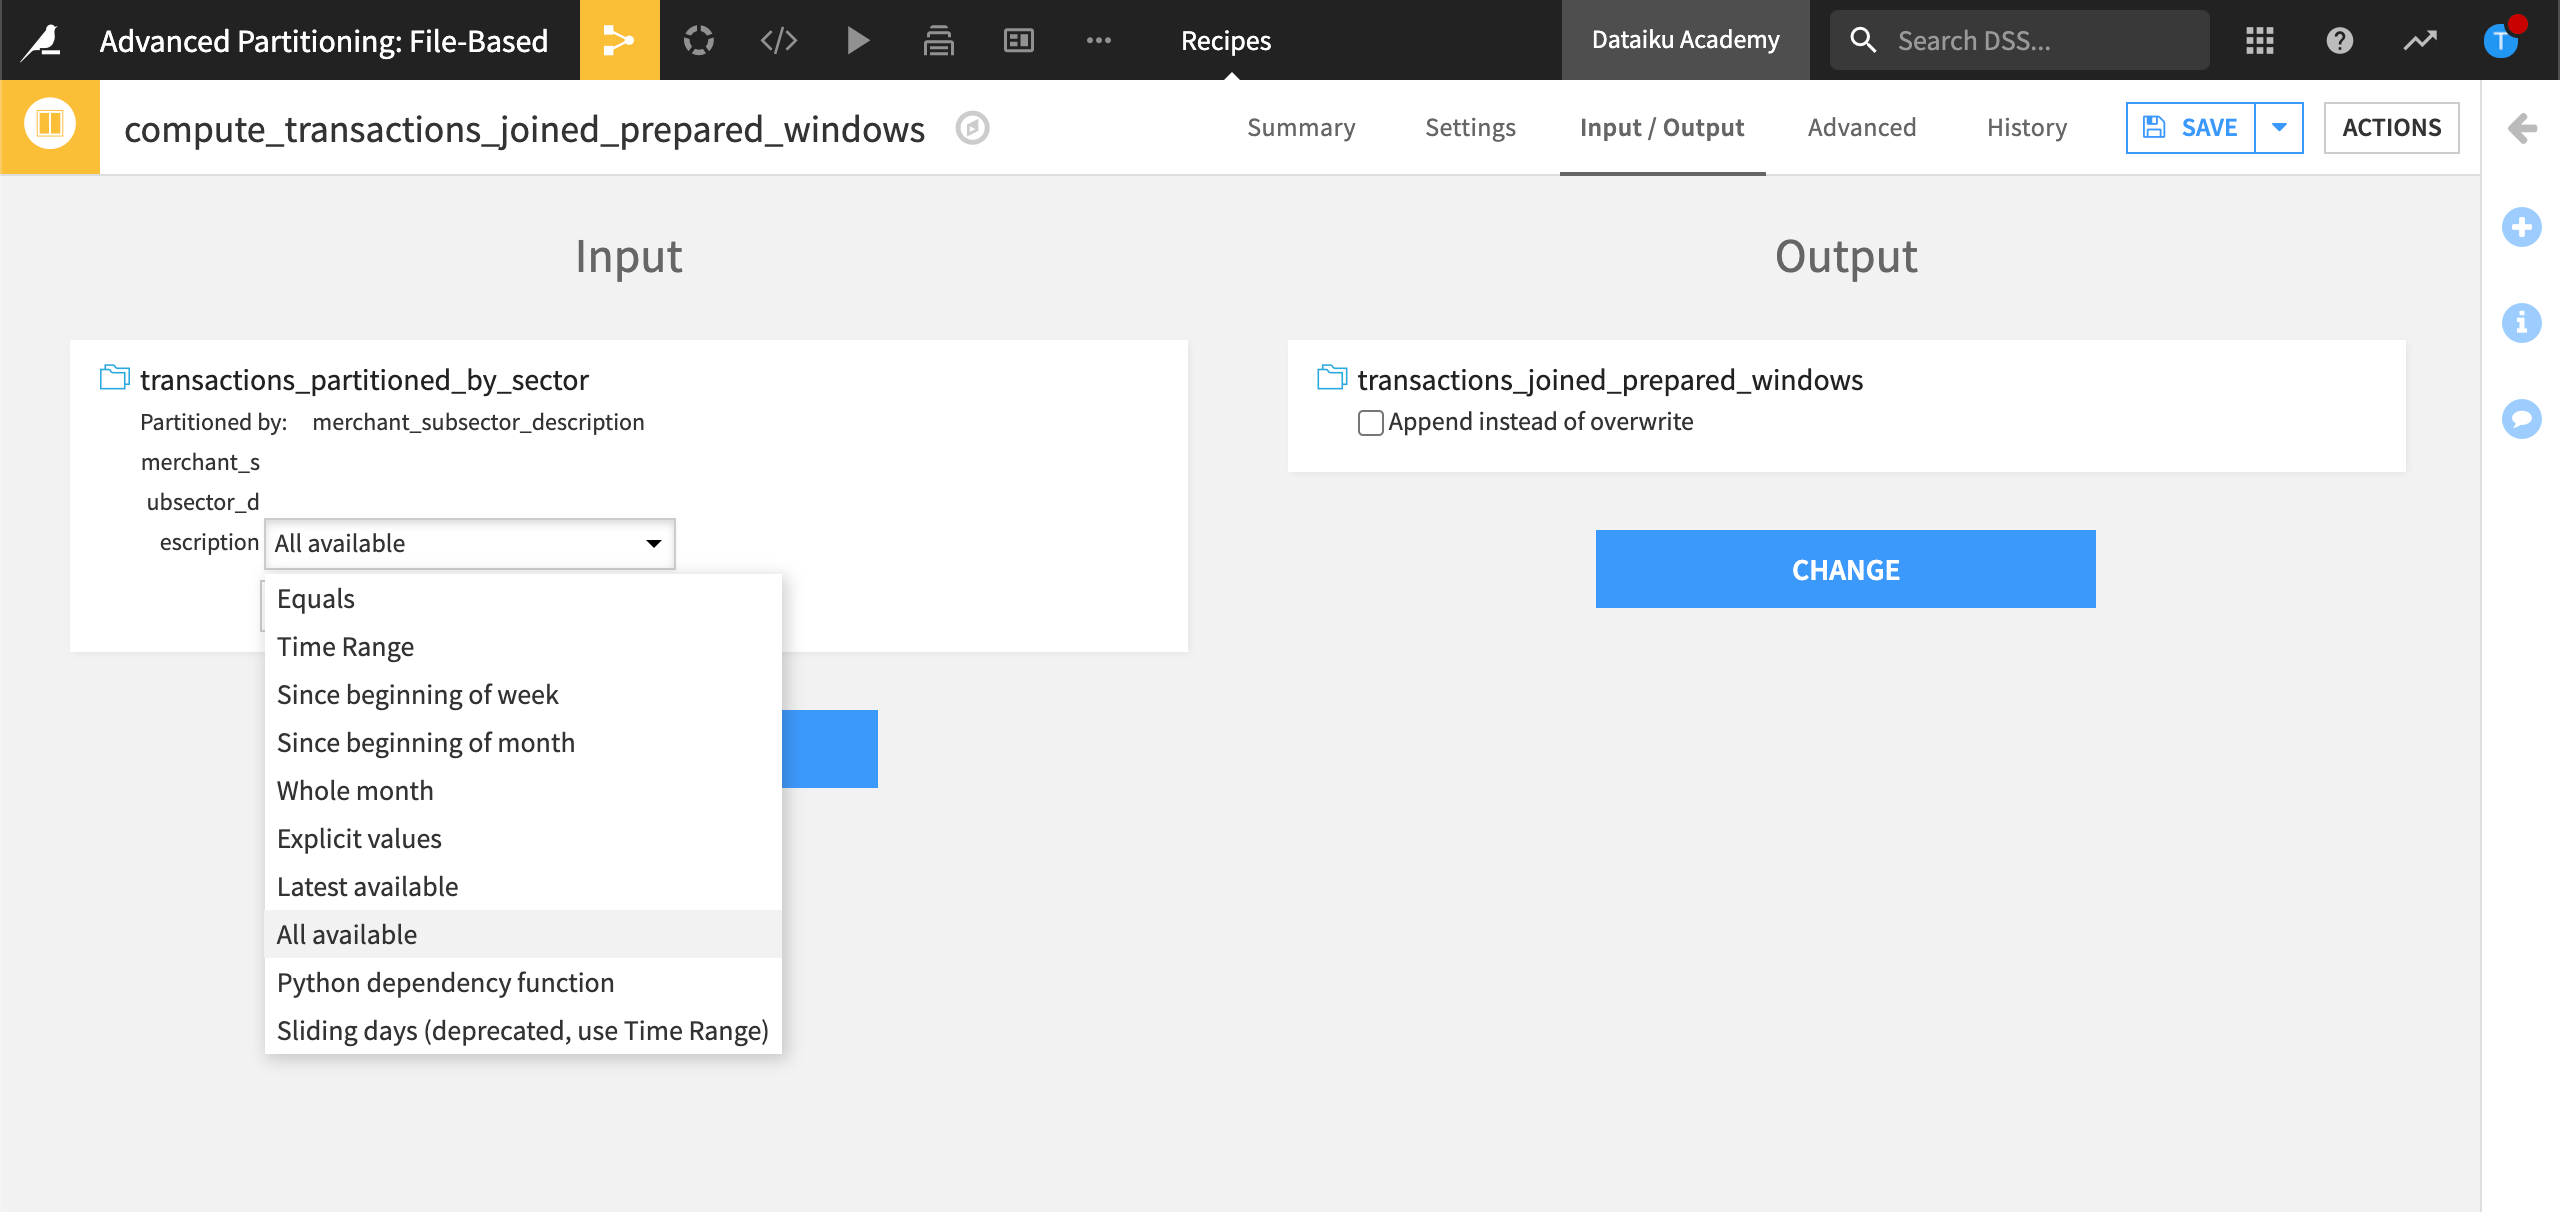Screen dimensions: 2560x1212
Task: Expand the SAVE button dropdown arrow
Action: click(2280, 127)
